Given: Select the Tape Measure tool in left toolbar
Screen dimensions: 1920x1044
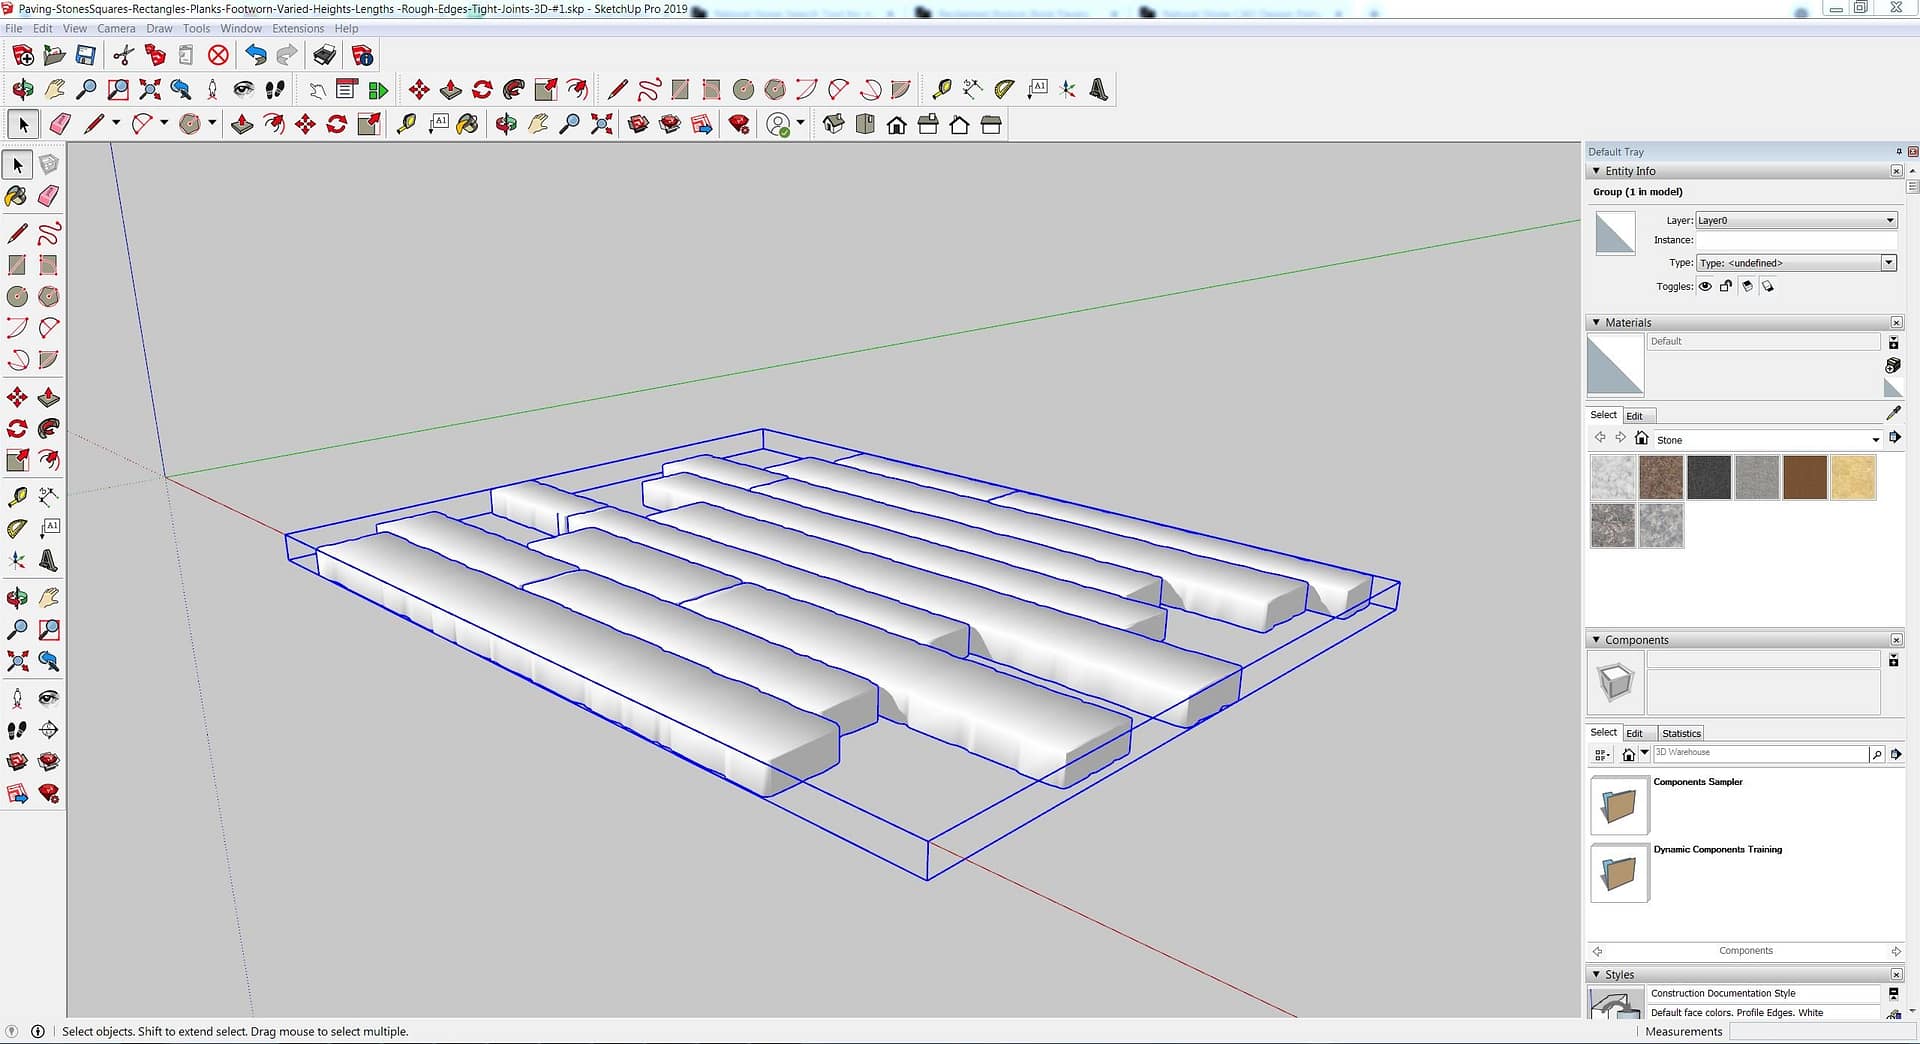Looking at the screenshot, I should pos(17,496).
